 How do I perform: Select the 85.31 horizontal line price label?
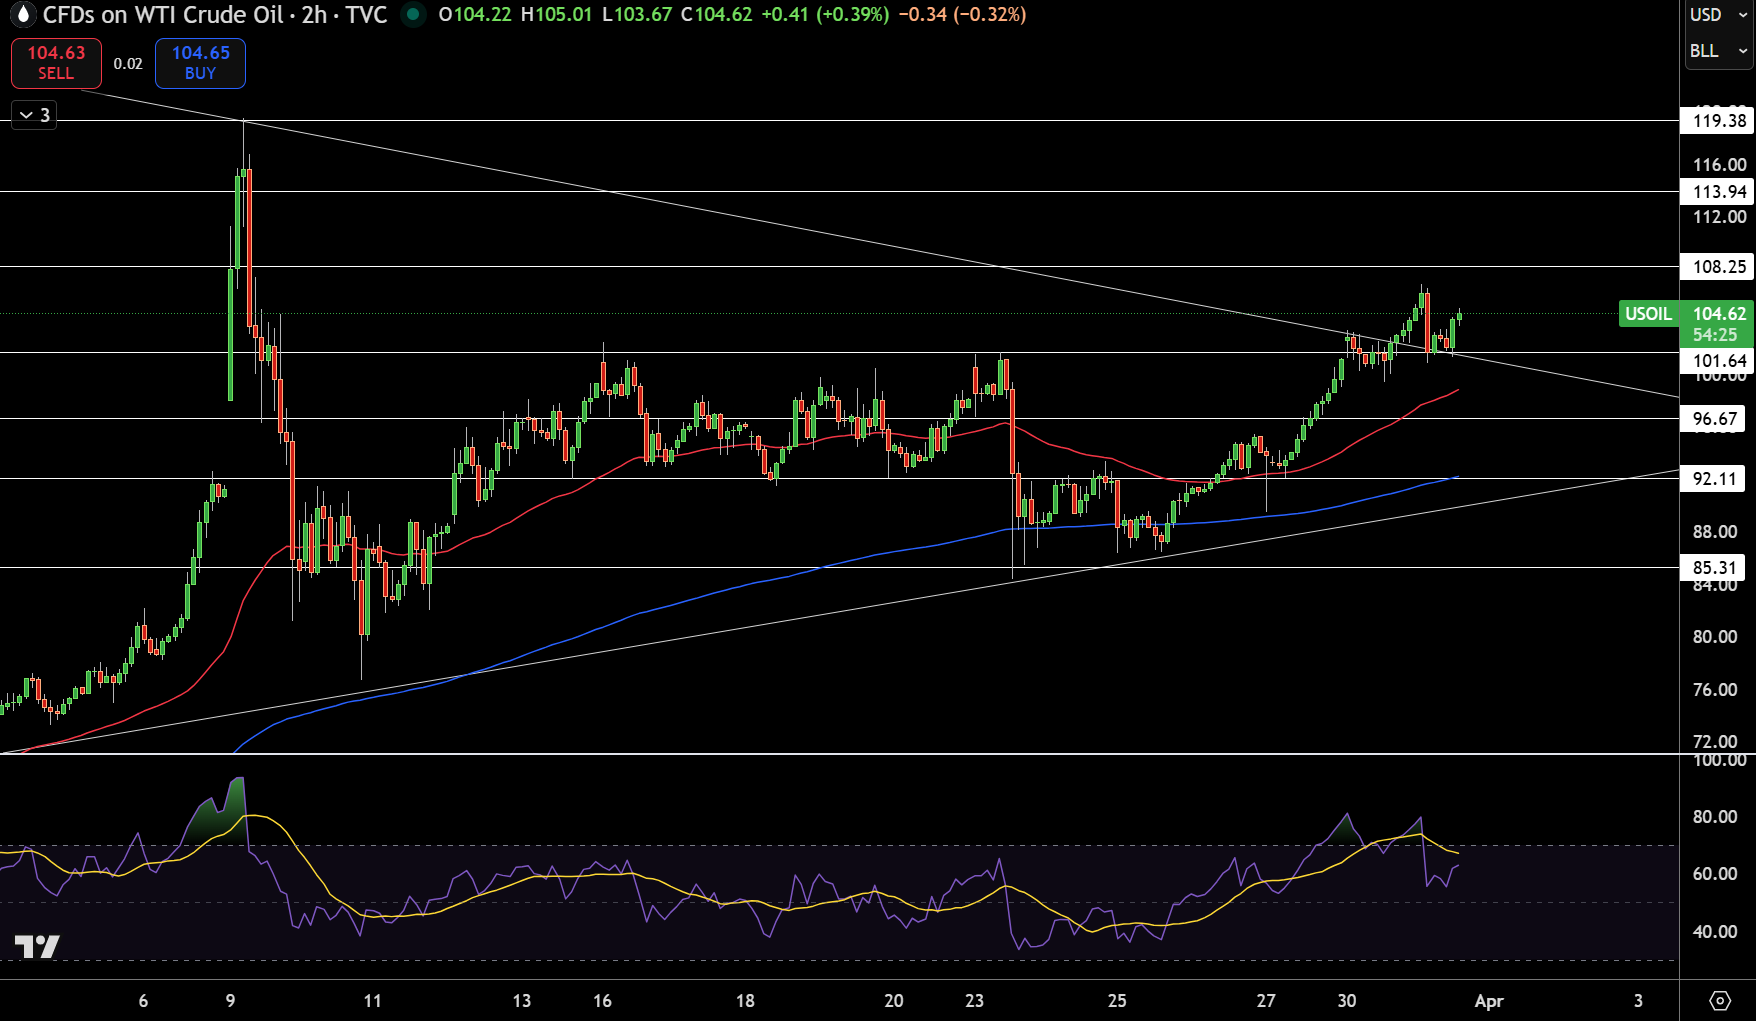[1714, 568]
